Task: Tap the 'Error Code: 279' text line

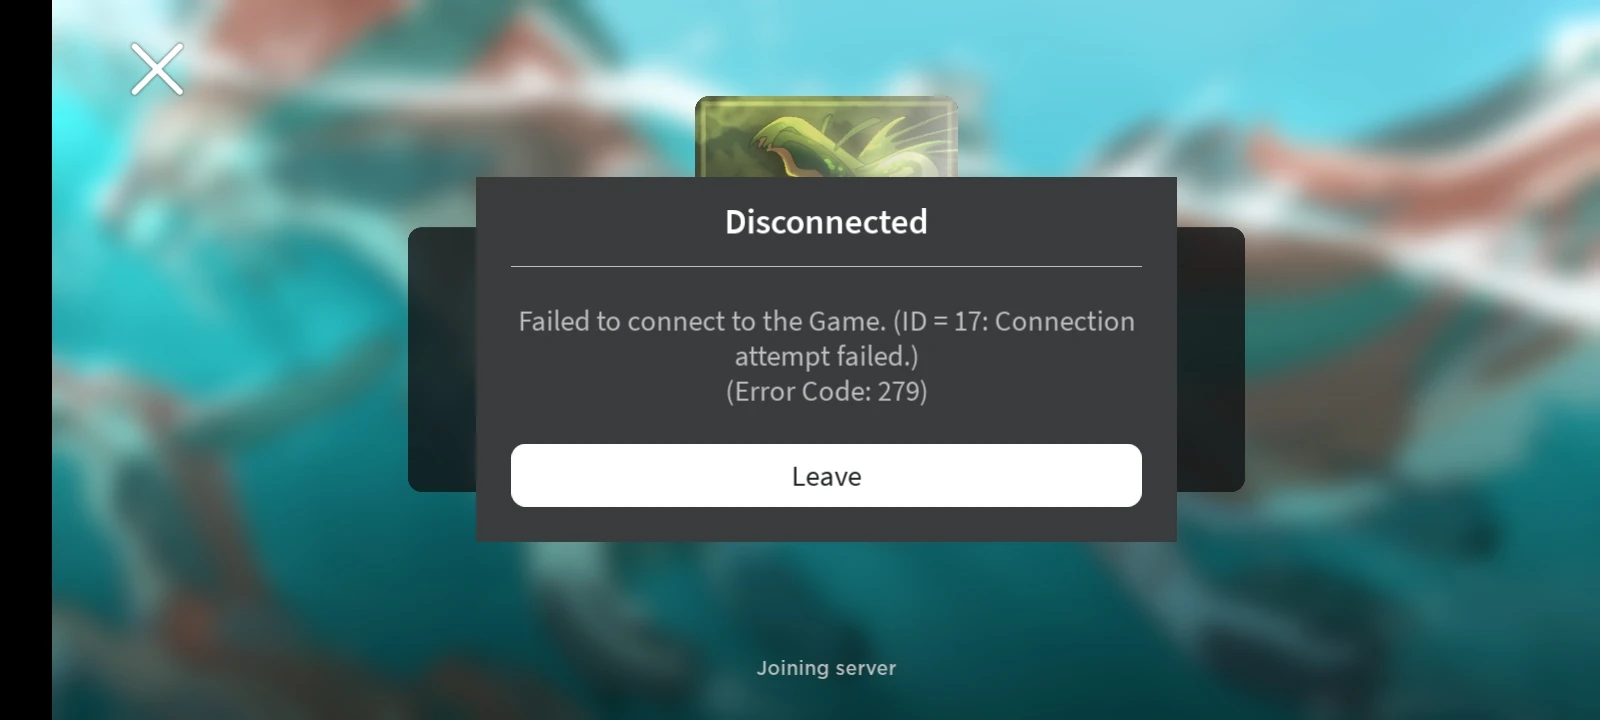Action: (826, 391)
